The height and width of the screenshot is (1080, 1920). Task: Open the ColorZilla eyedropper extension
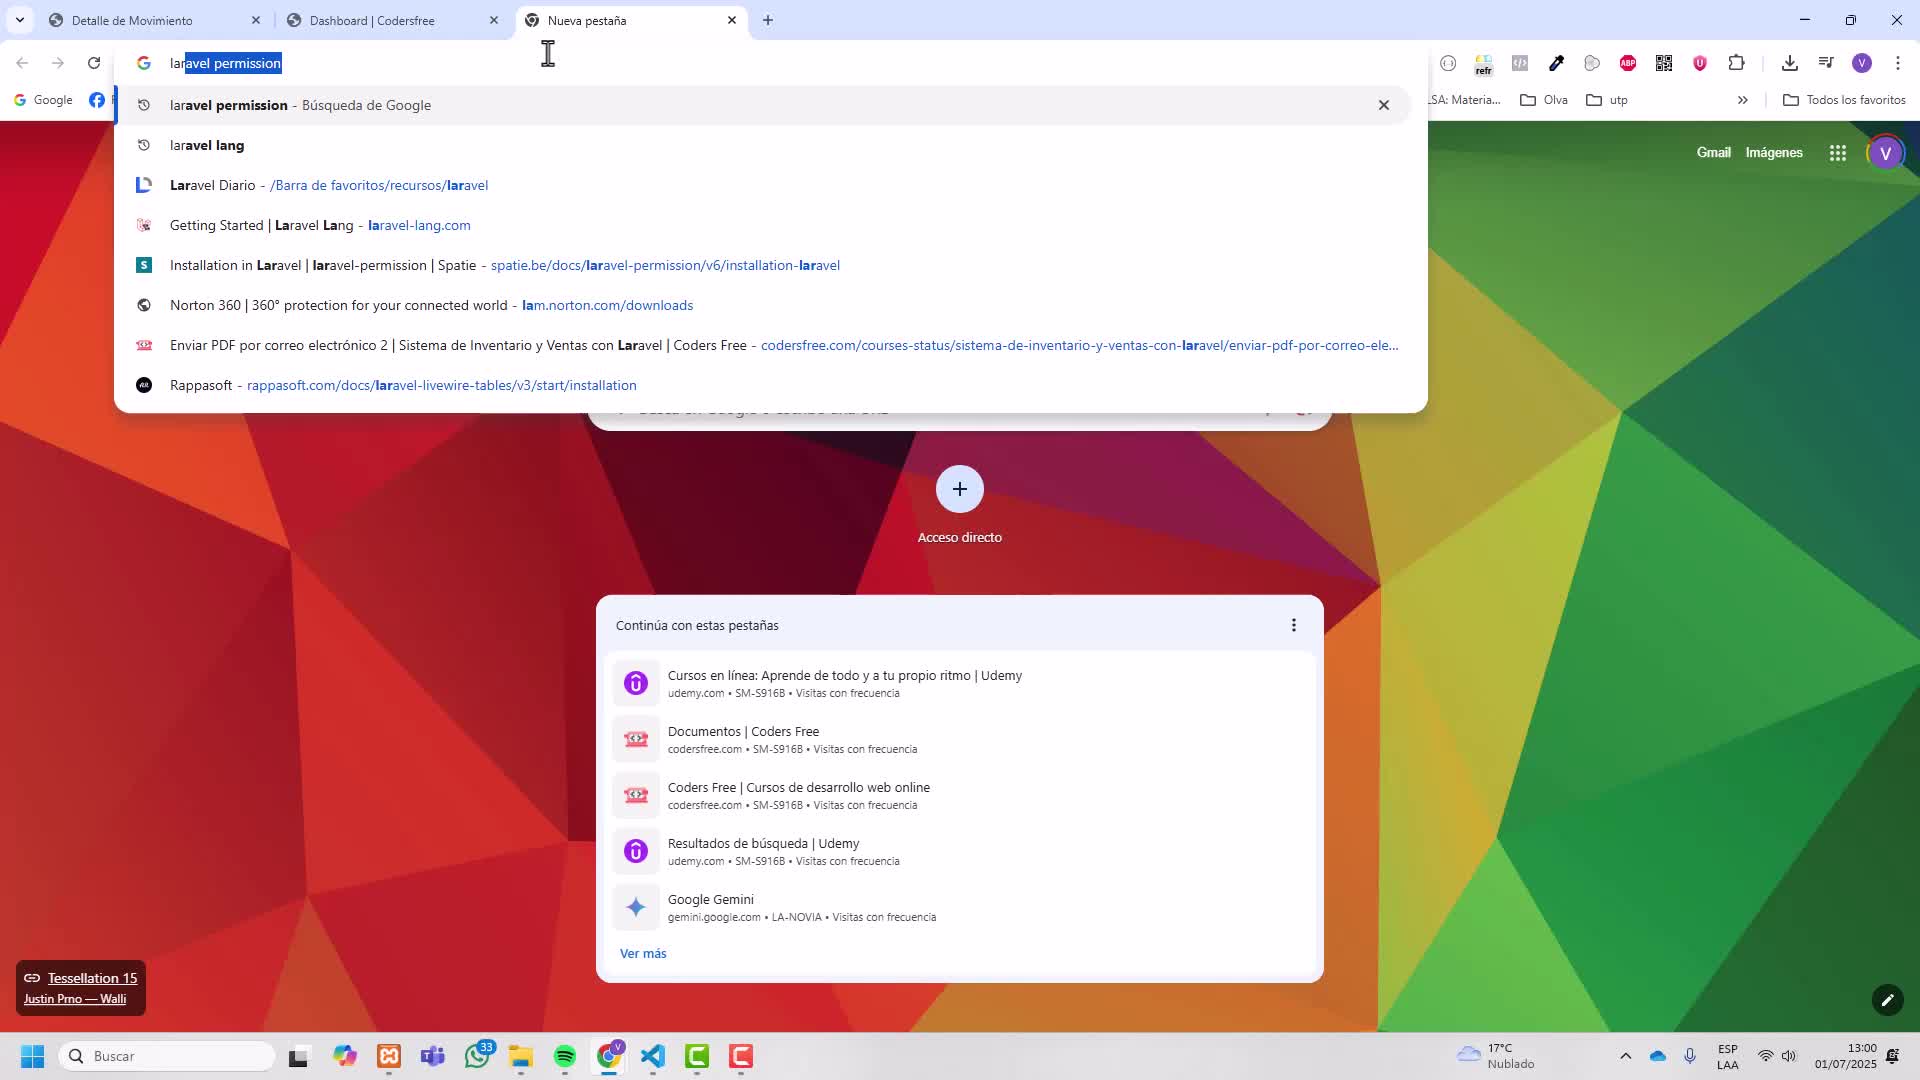coord(1556,63)
